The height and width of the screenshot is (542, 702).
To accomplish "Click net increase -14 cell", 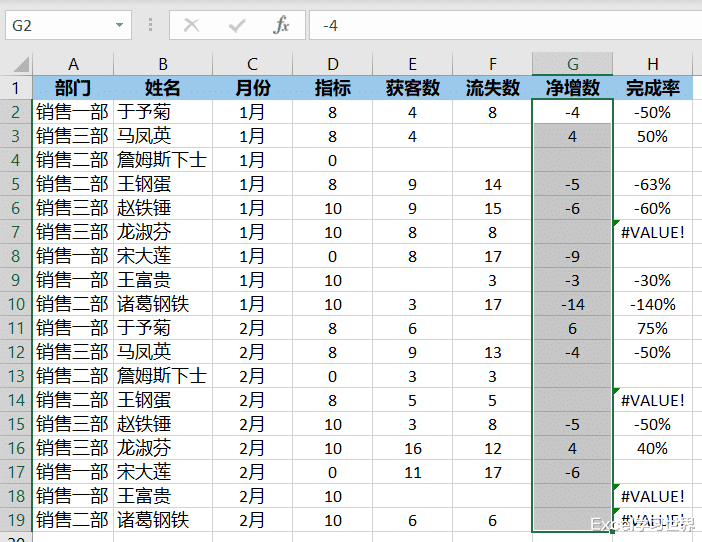I will (x=573, y=304).
